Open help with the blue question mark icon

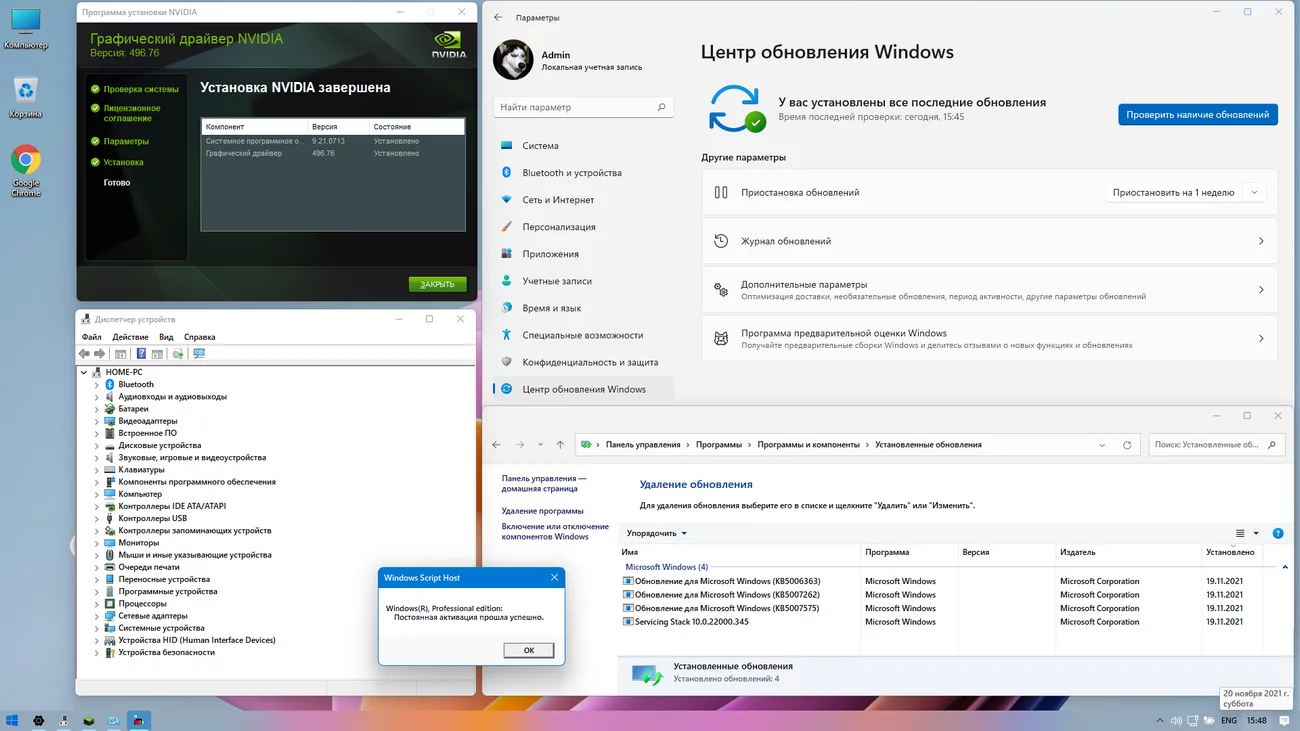1278,534
